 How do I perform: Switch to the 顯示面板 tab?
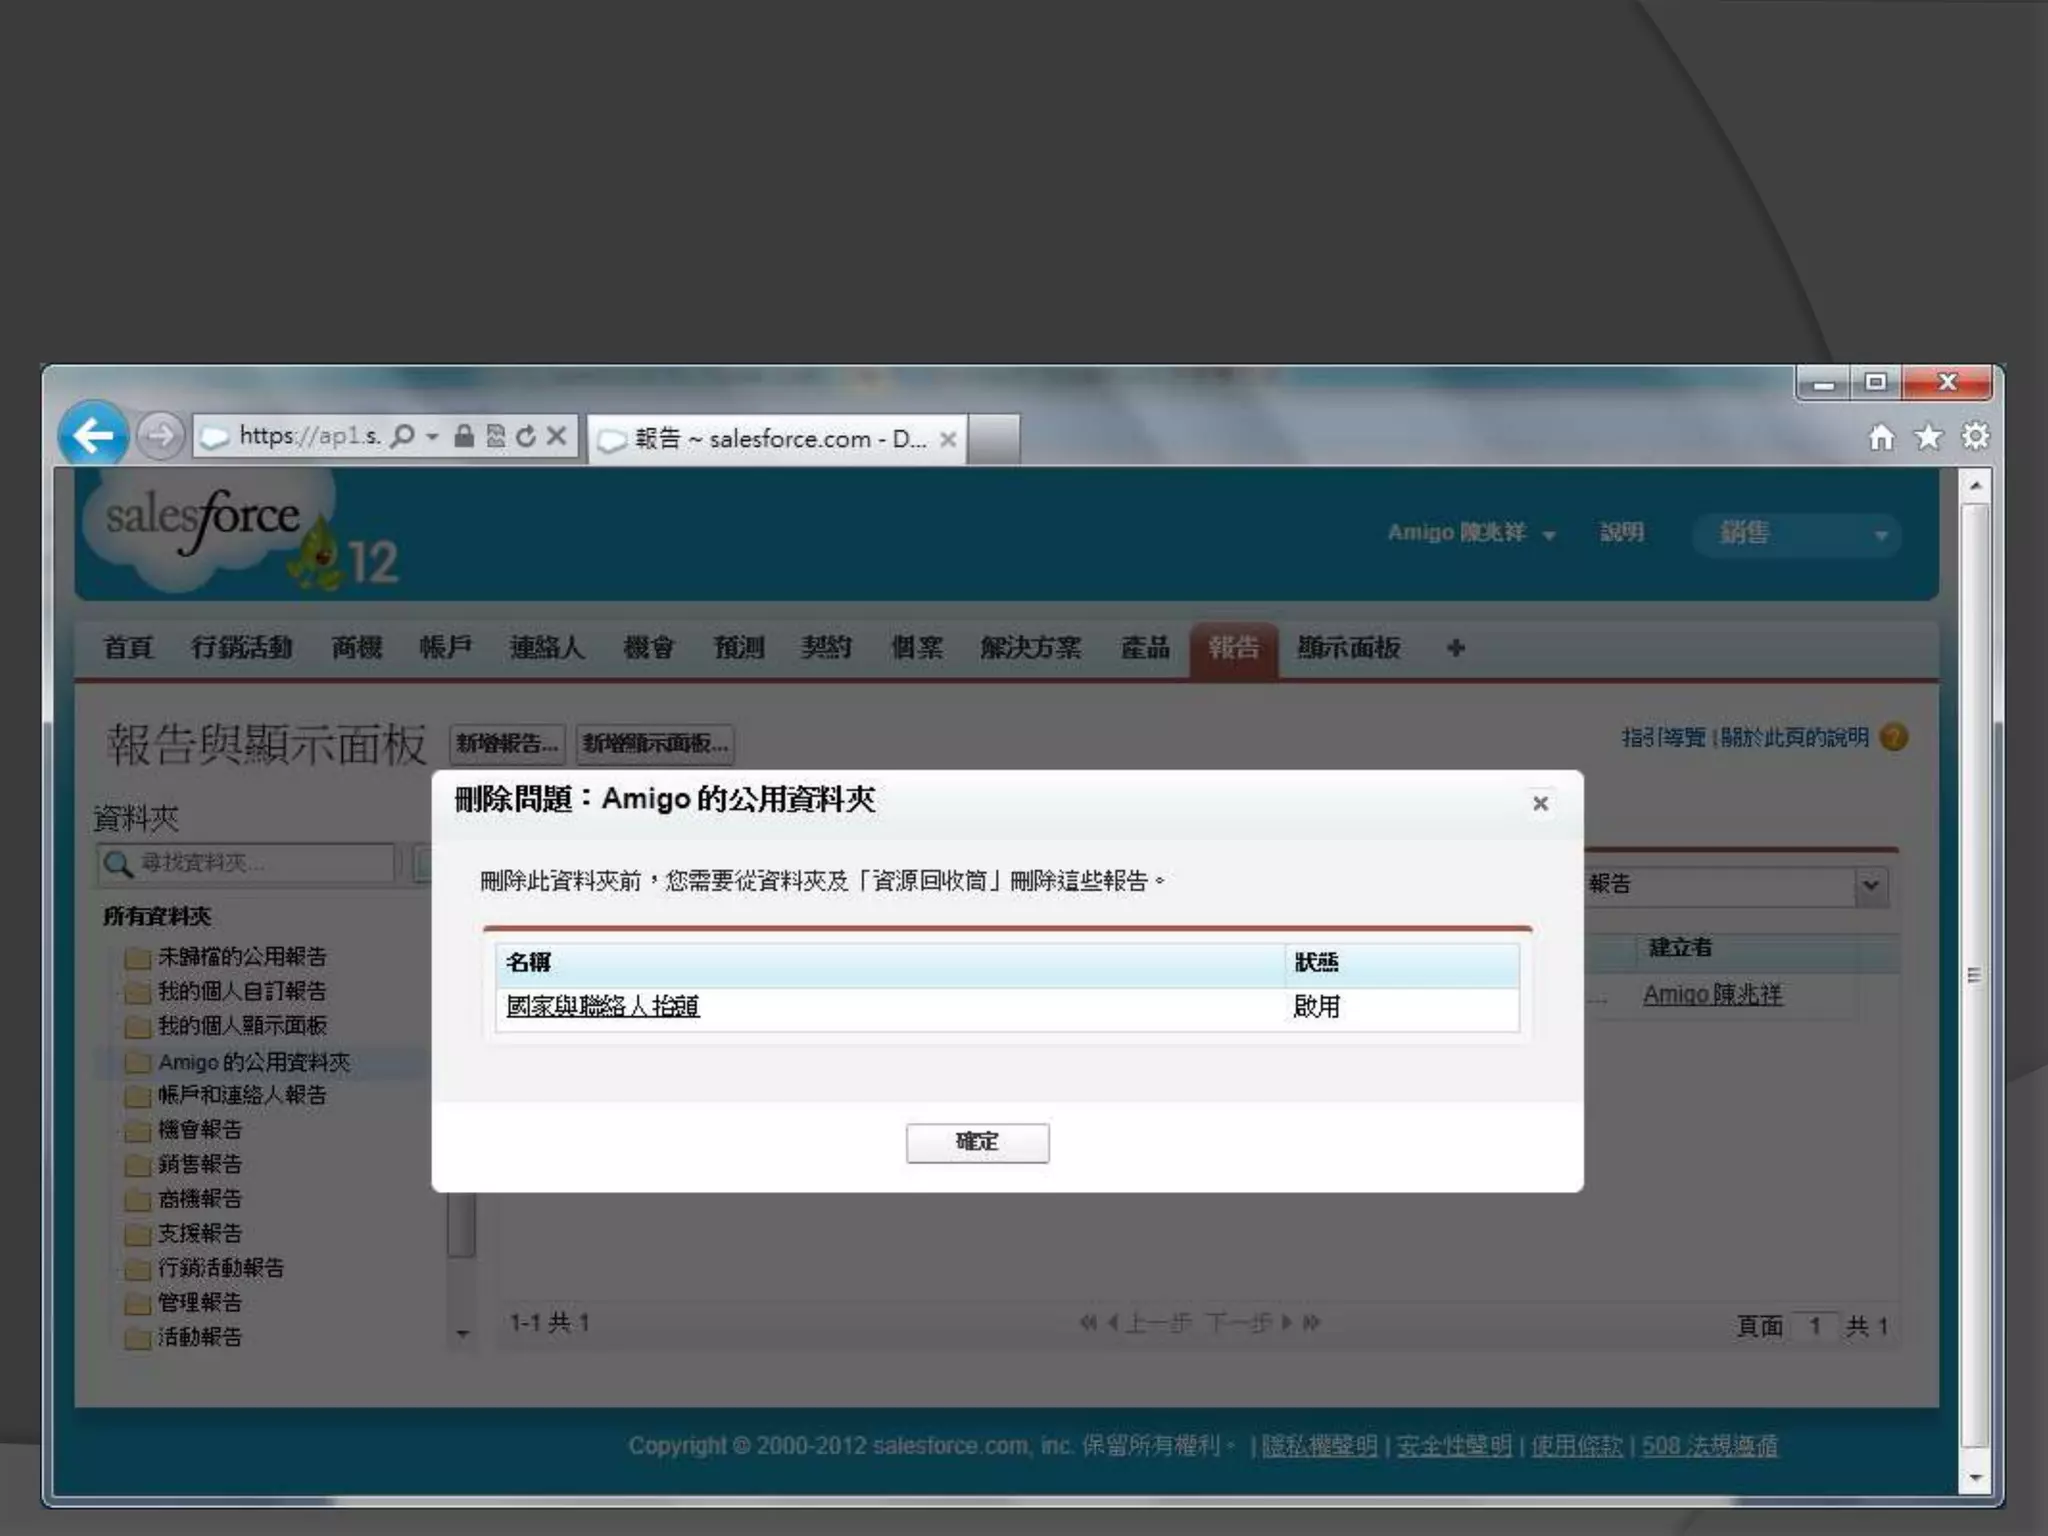coord(1348,648)
